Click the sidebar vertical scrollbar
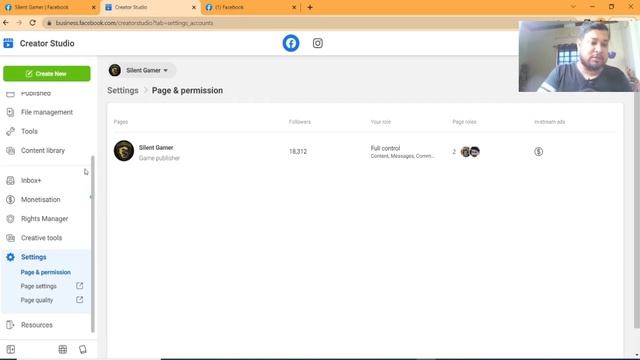Screen dimensions: 640x360 pyautogui.click(x=93, y=244)
